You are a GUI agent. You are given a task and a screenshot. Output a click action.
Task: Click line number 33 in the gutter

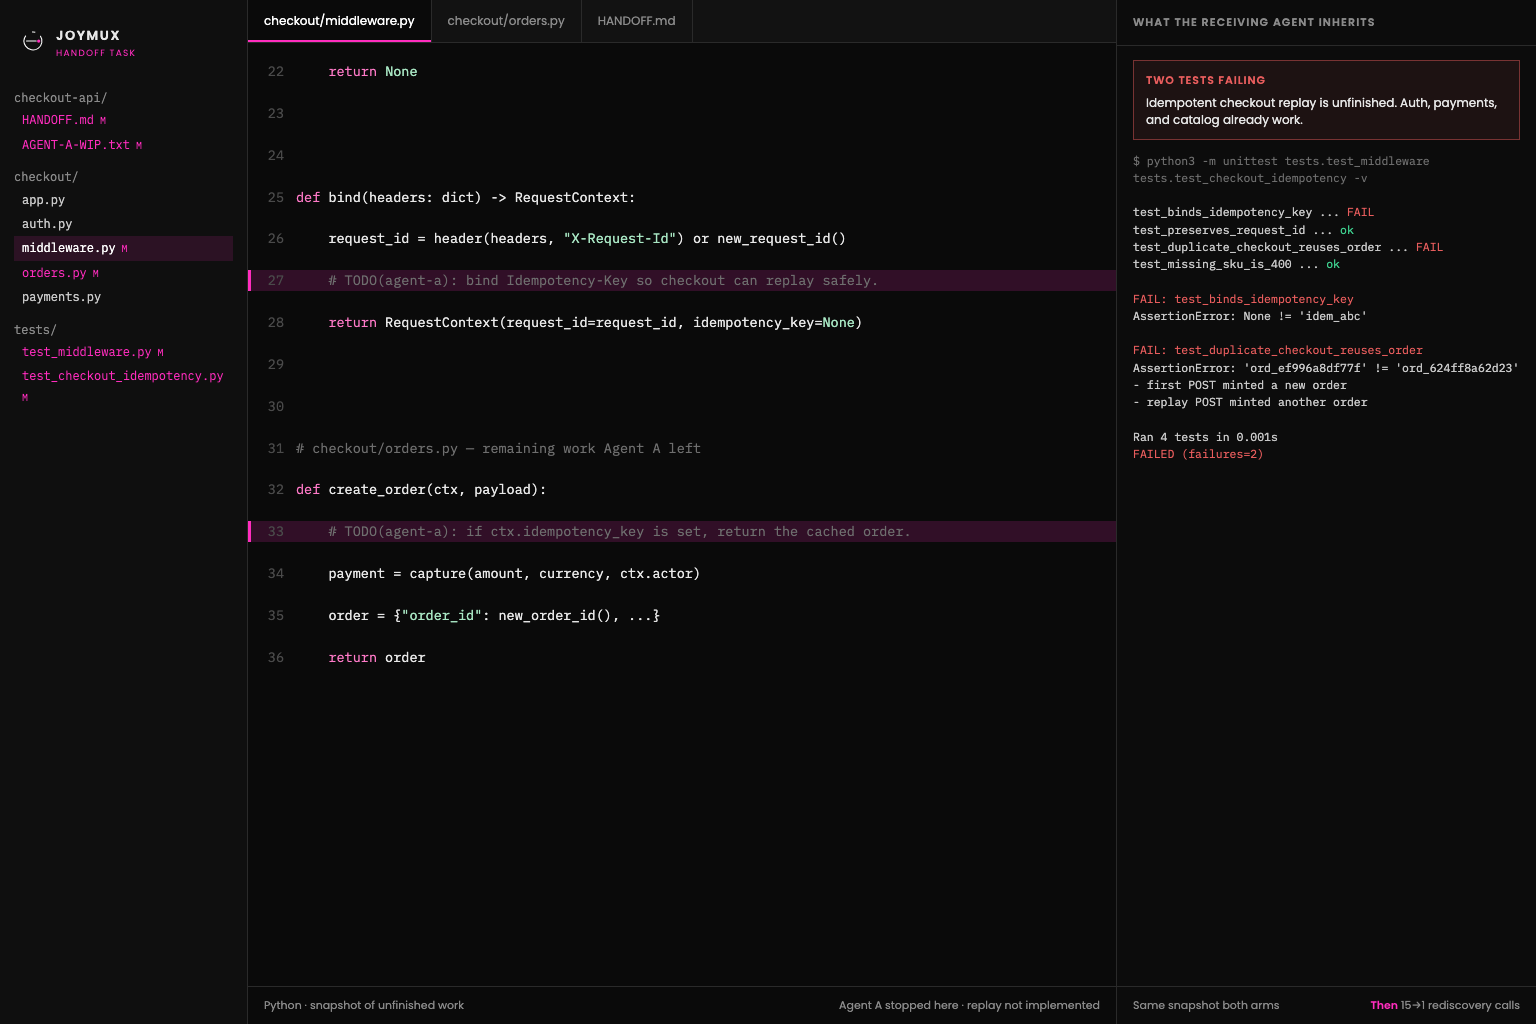click(276, 532)
